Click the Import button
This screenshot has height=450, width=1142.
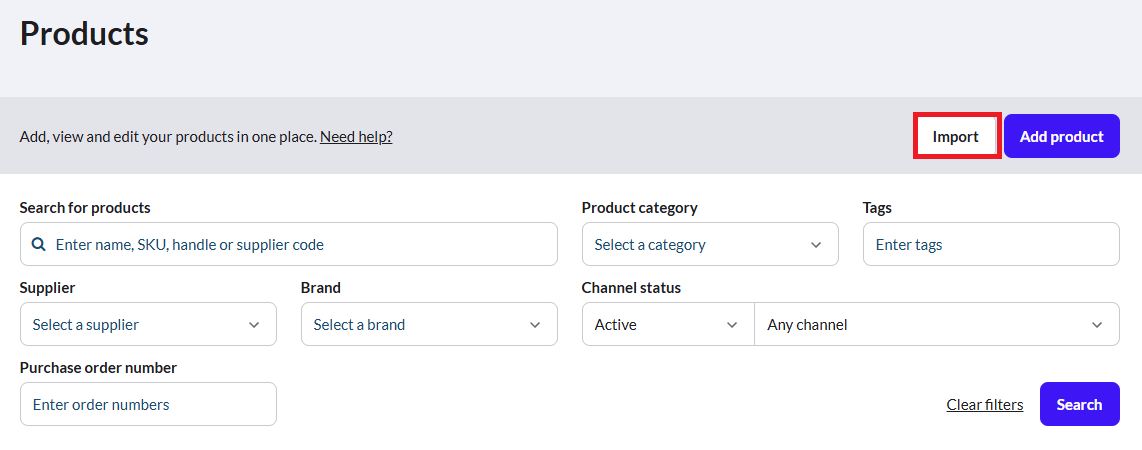click(956, 136)
